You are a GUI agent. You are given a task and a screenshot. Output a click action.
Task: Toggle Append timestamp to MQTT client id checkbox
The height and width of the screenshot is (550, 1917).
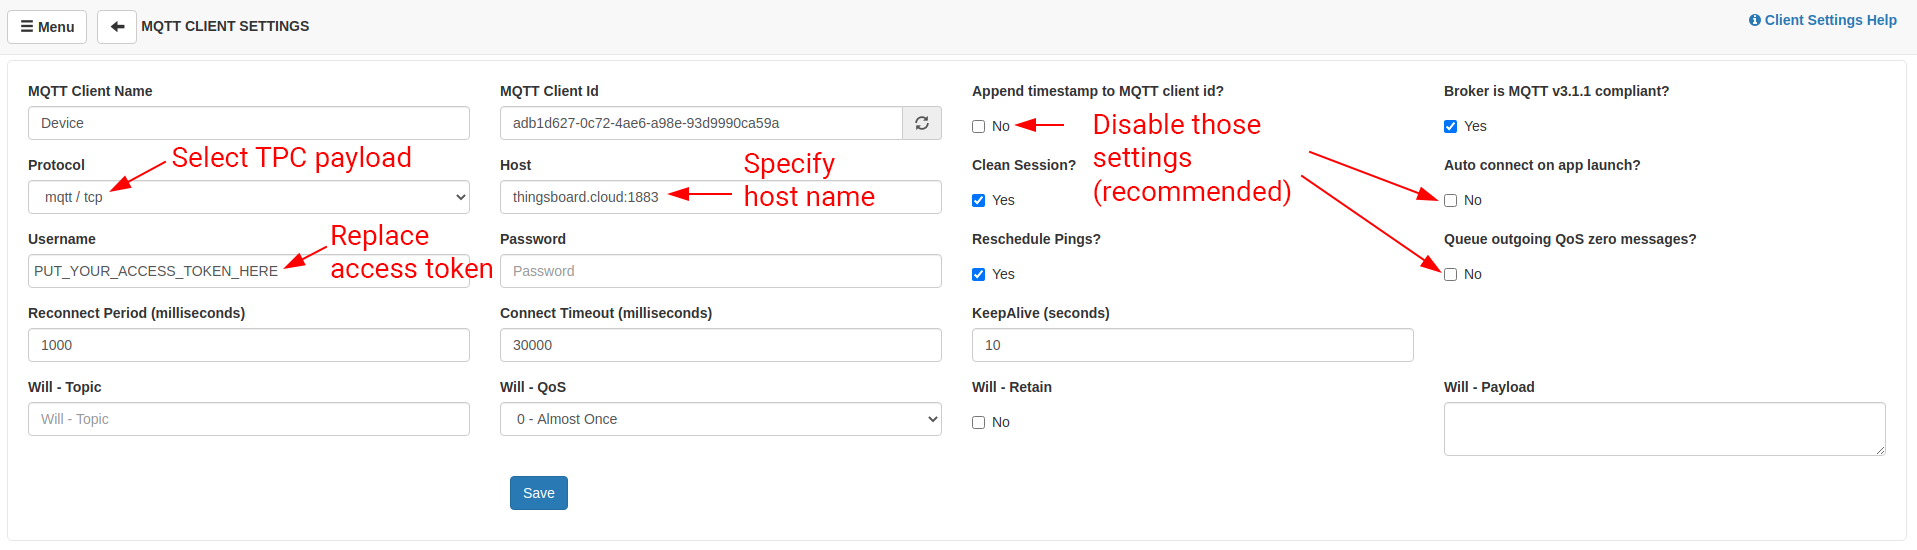(x=979, y=127)
